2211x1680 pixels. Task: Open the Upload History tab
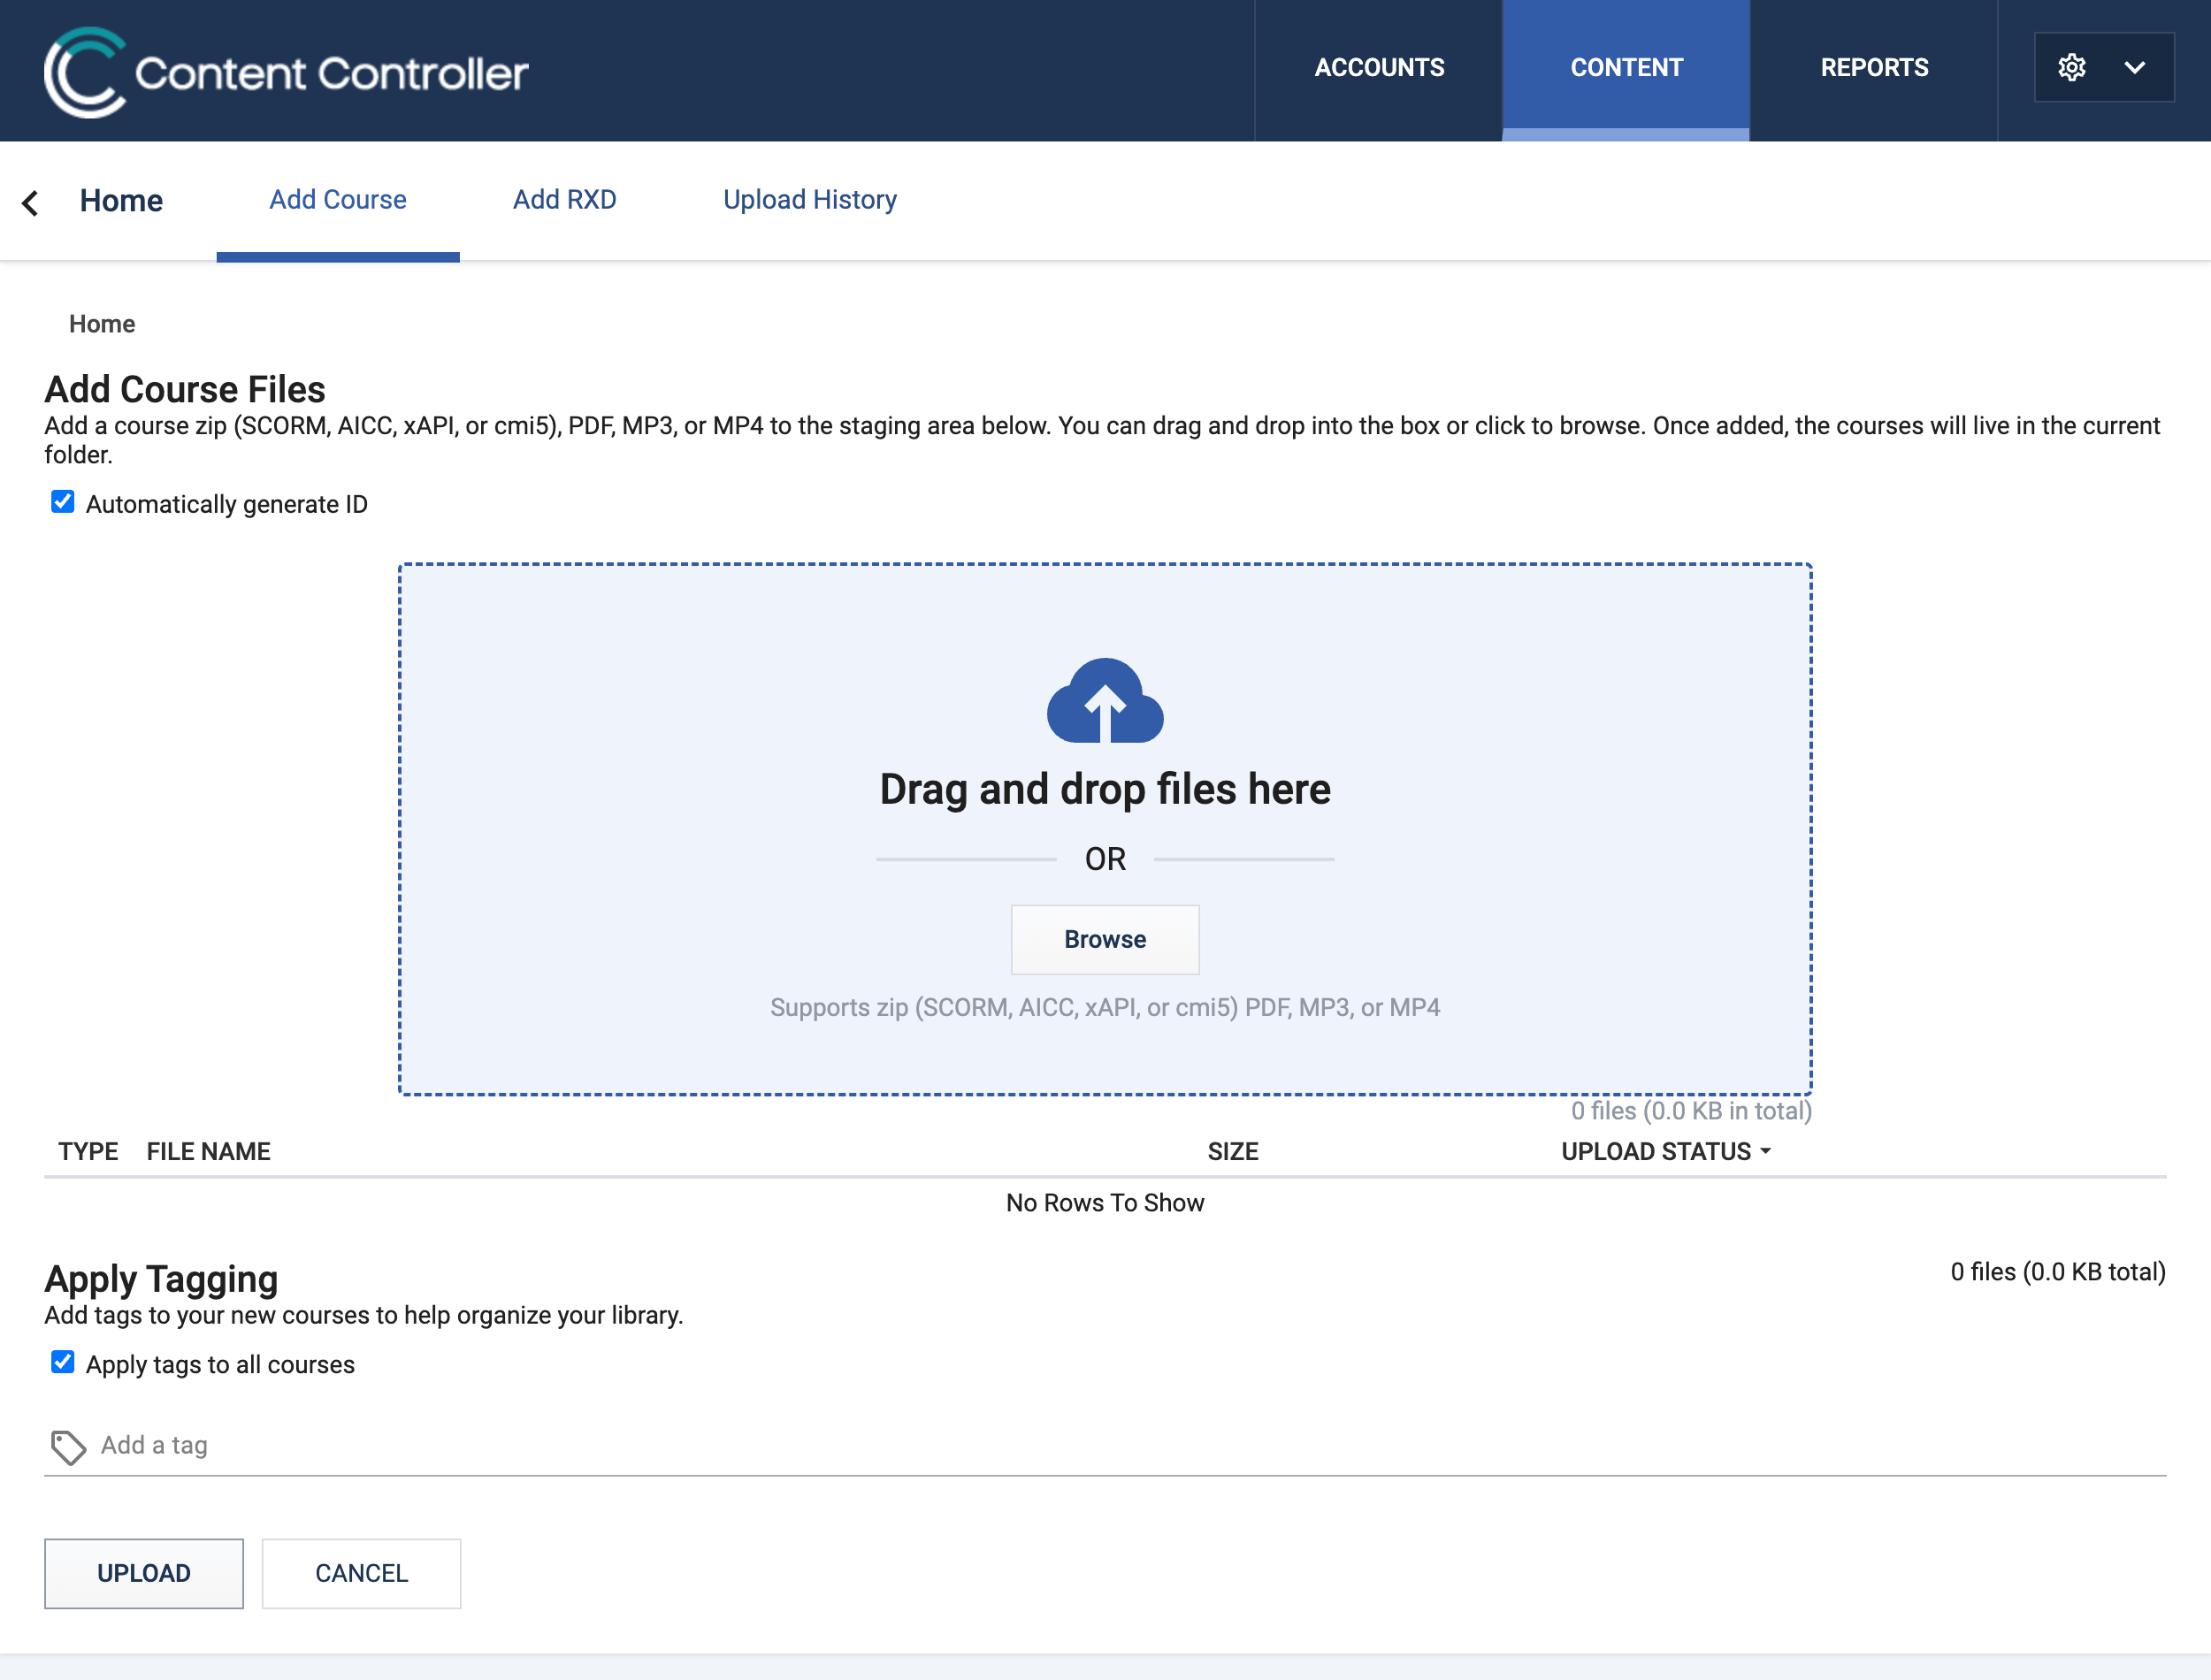pyautogui.click(x=809, y=200)
